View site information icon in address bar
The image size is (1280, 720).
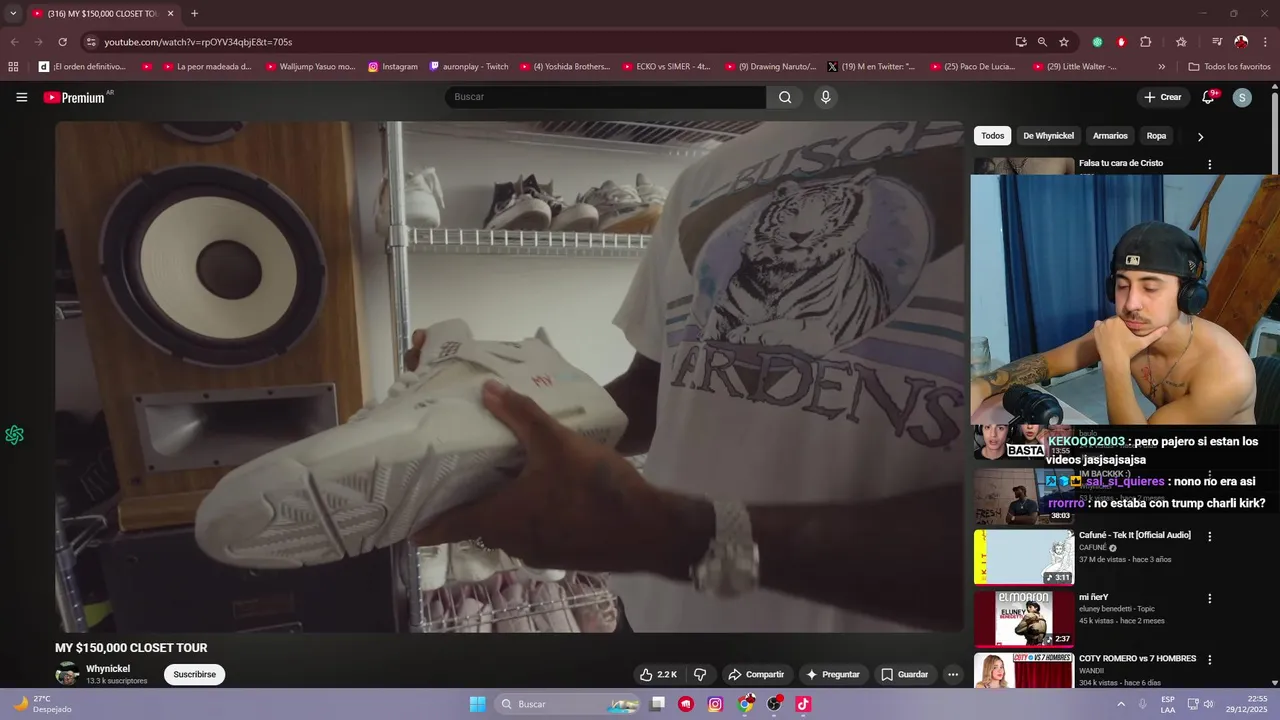(91, 42)
